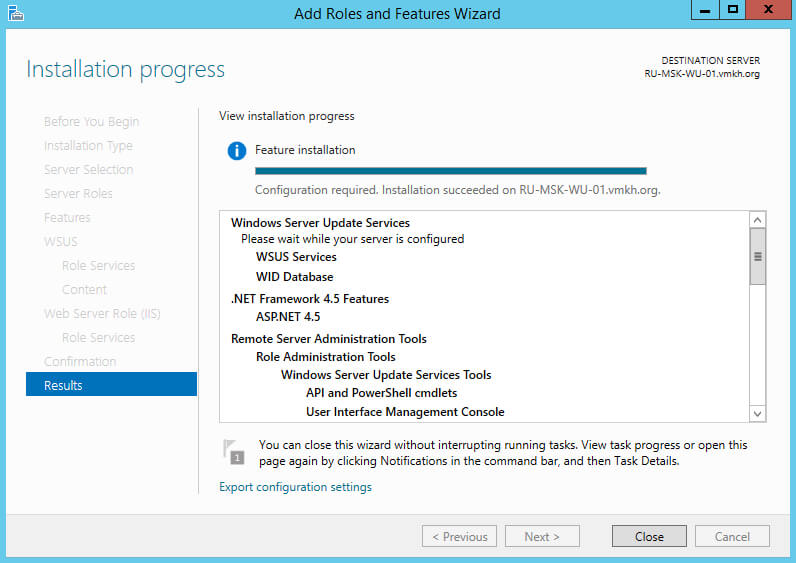Click the ASP.NET 4.5 entry
796x563 pixels.
click(x=288, y=317)
